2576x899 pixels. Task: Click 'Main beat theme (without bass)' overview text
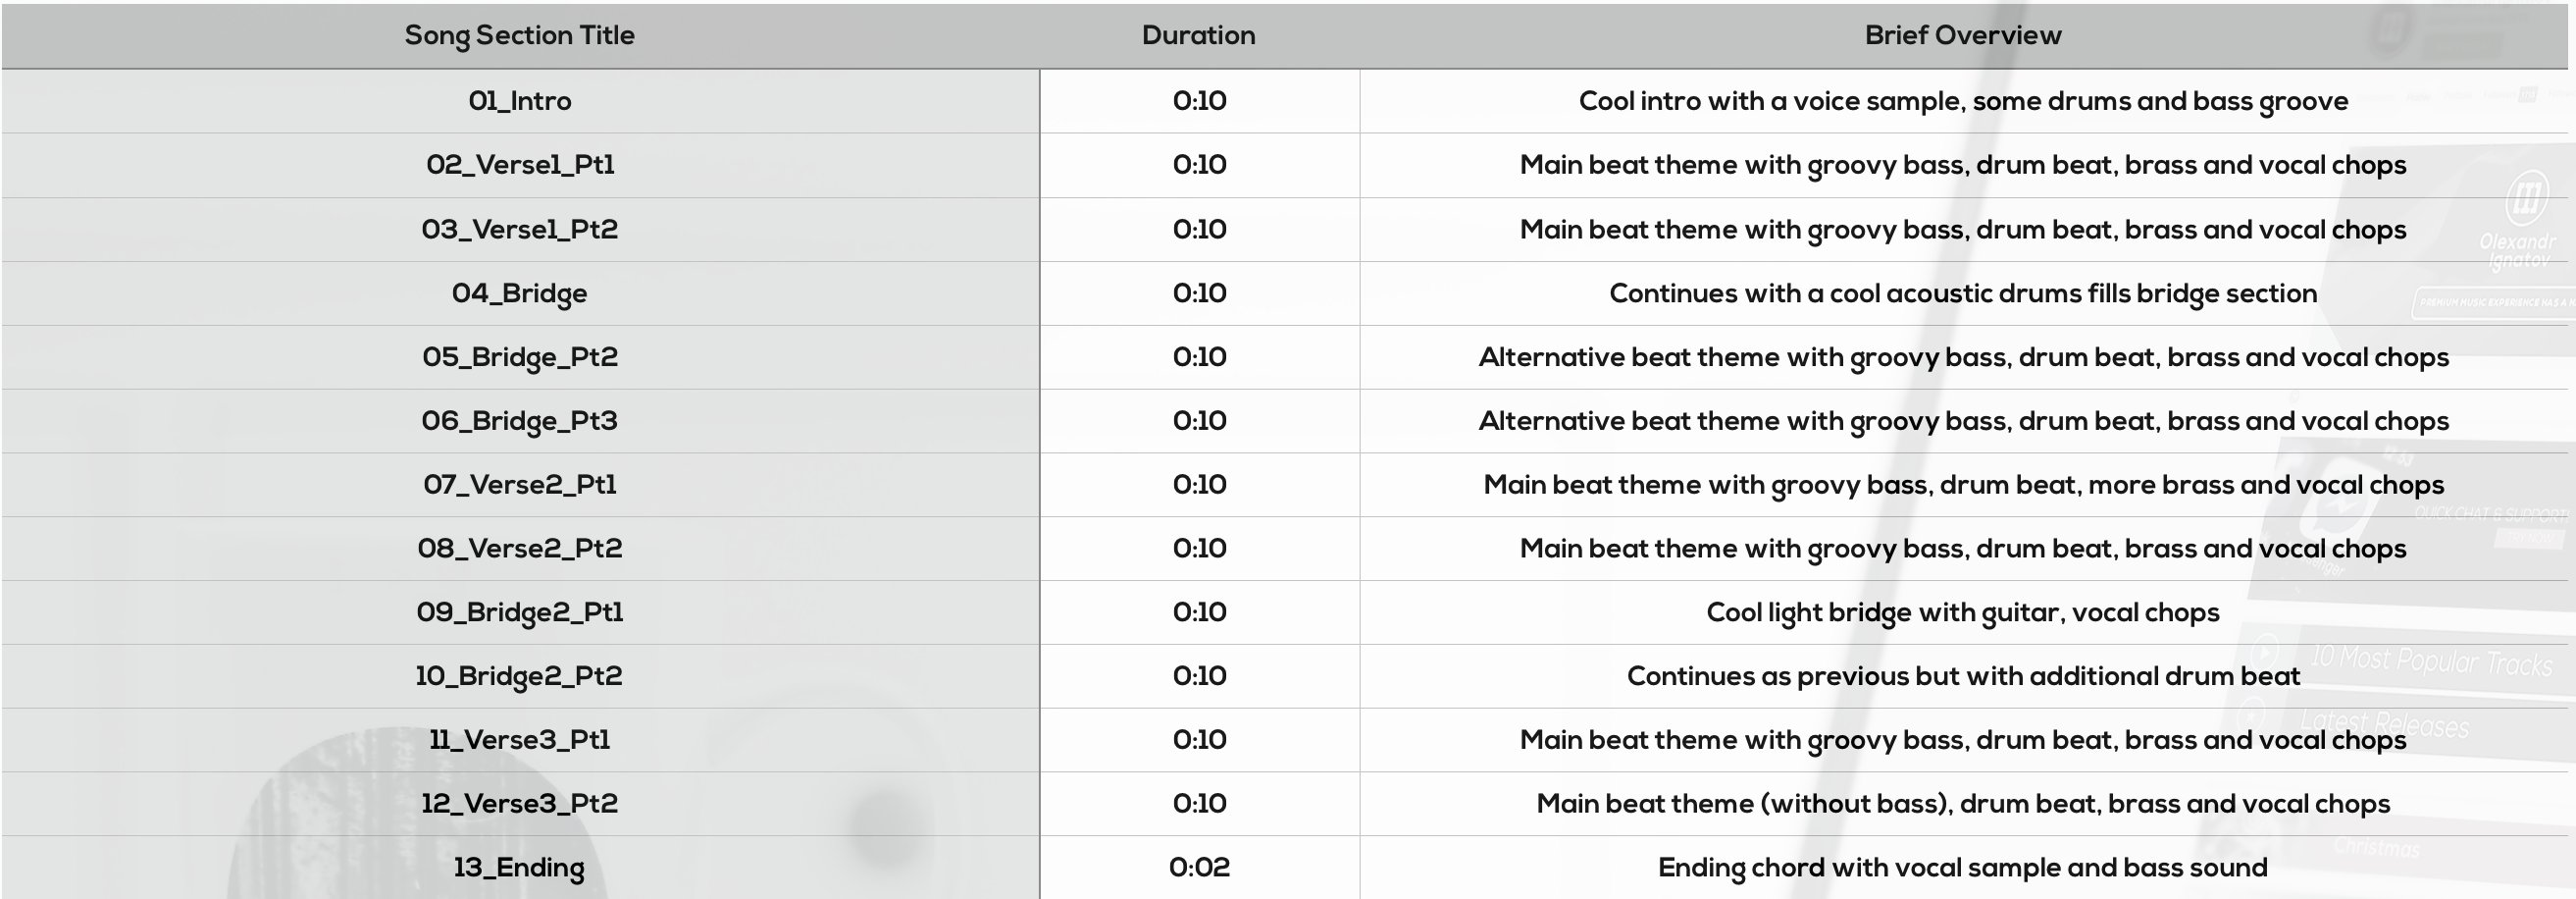pos(1963,804)
